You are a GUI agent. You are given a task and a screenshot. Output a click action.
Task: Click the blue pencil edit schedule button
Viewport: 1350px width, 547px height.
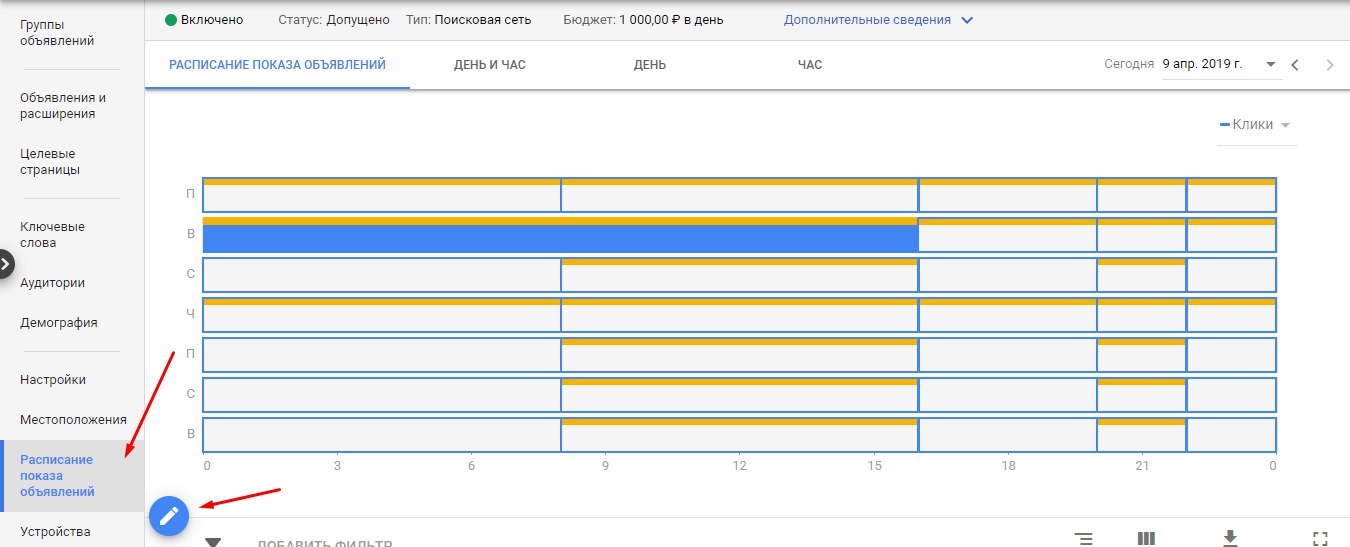pos(169,516)
